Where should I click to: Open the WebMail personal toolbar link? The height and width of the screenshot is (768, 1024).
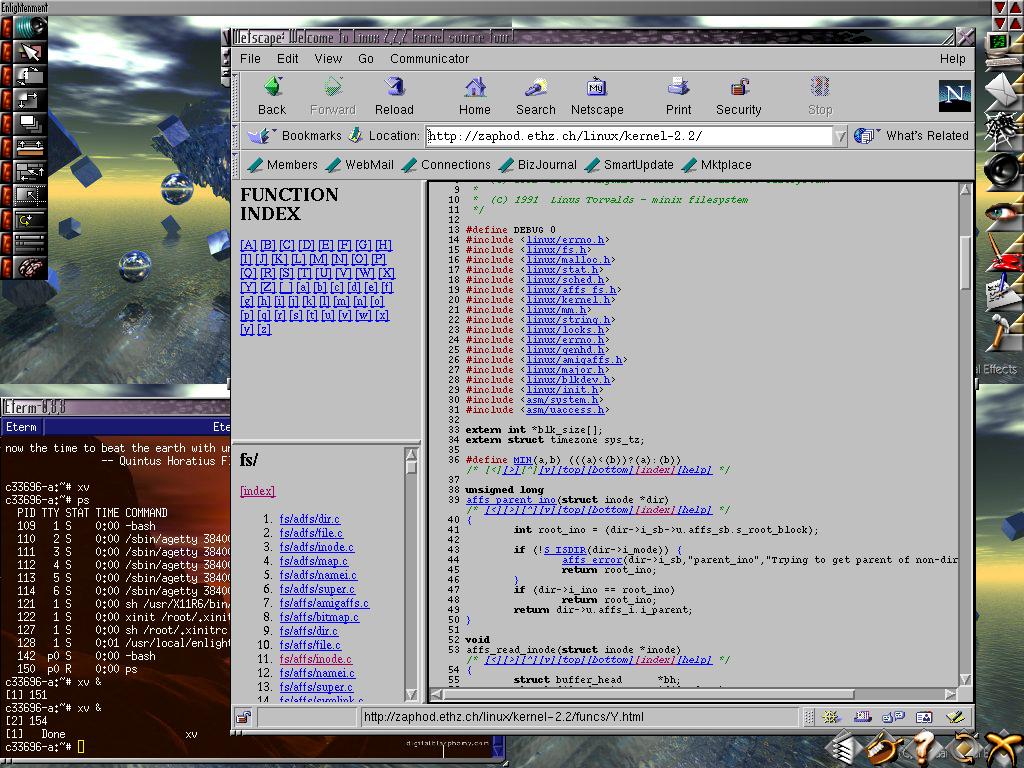click(x=360, y=165)
